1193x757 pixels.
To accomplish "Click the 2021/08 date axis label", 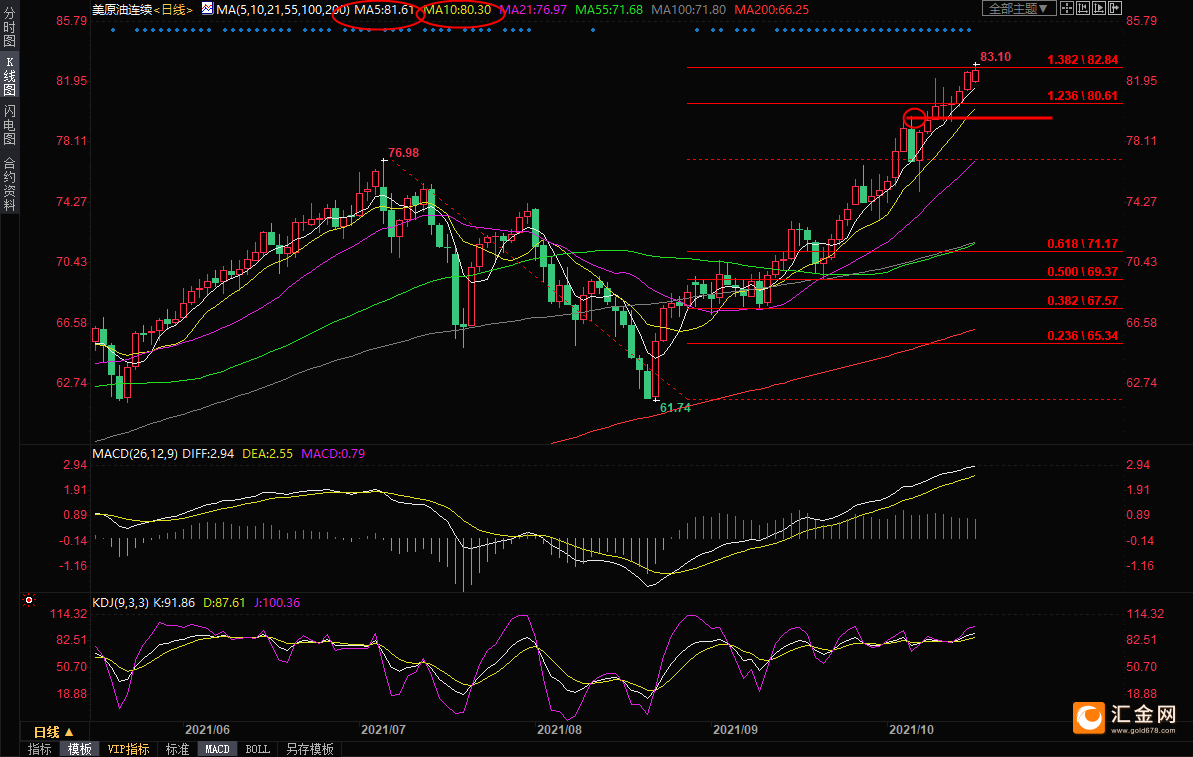I will (559, 730).
